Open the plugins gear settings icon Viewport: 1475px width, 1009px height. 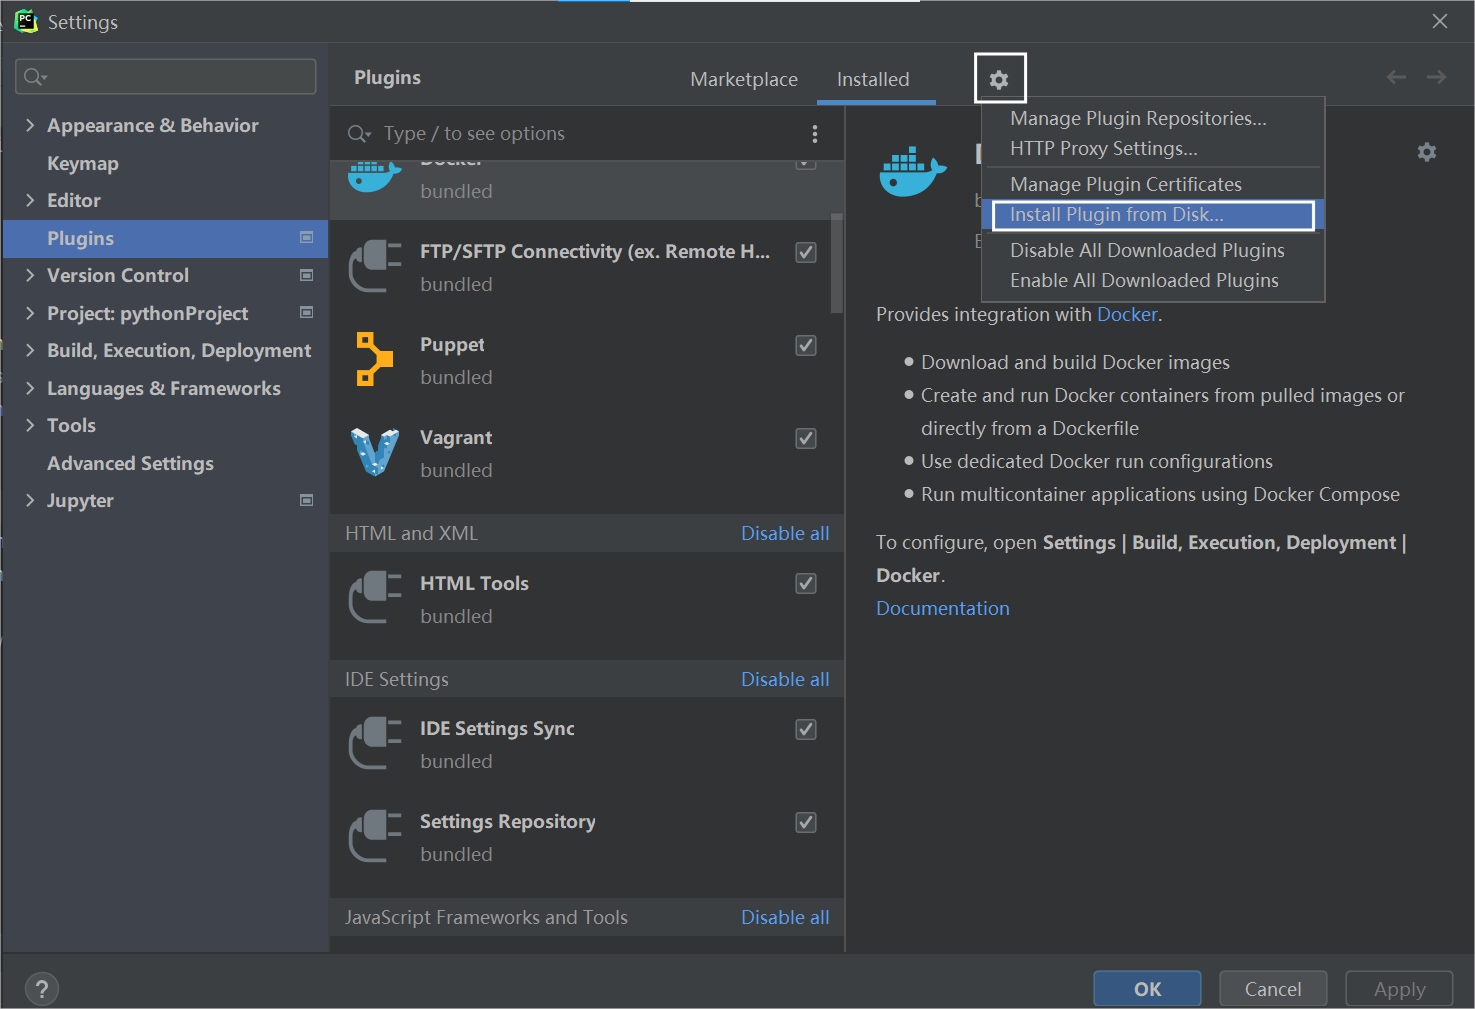click(1000, 78)
